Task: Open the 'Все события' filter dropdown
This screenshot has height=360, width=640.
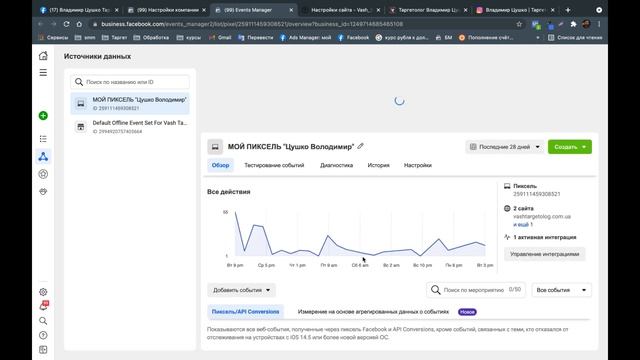Action: click(562, 290)
